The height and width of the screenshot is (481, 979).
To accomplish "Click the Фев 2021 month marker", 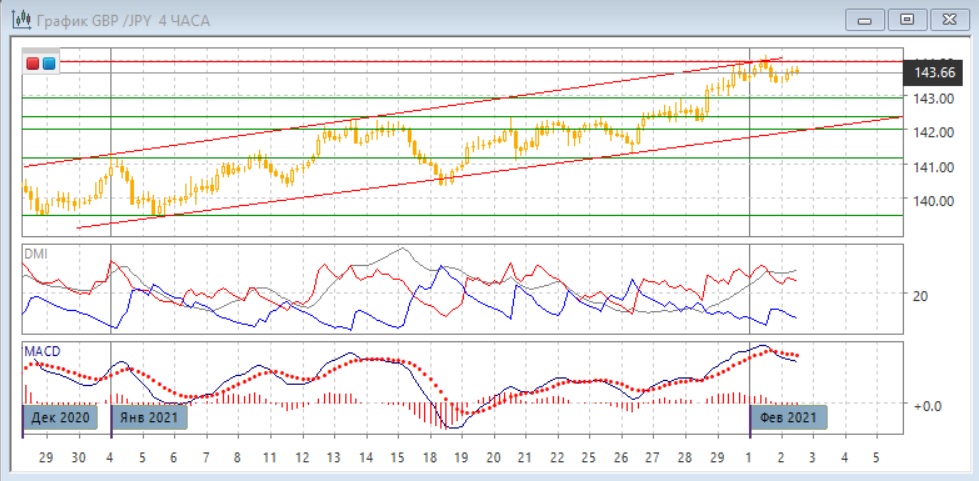I will 789,418.
